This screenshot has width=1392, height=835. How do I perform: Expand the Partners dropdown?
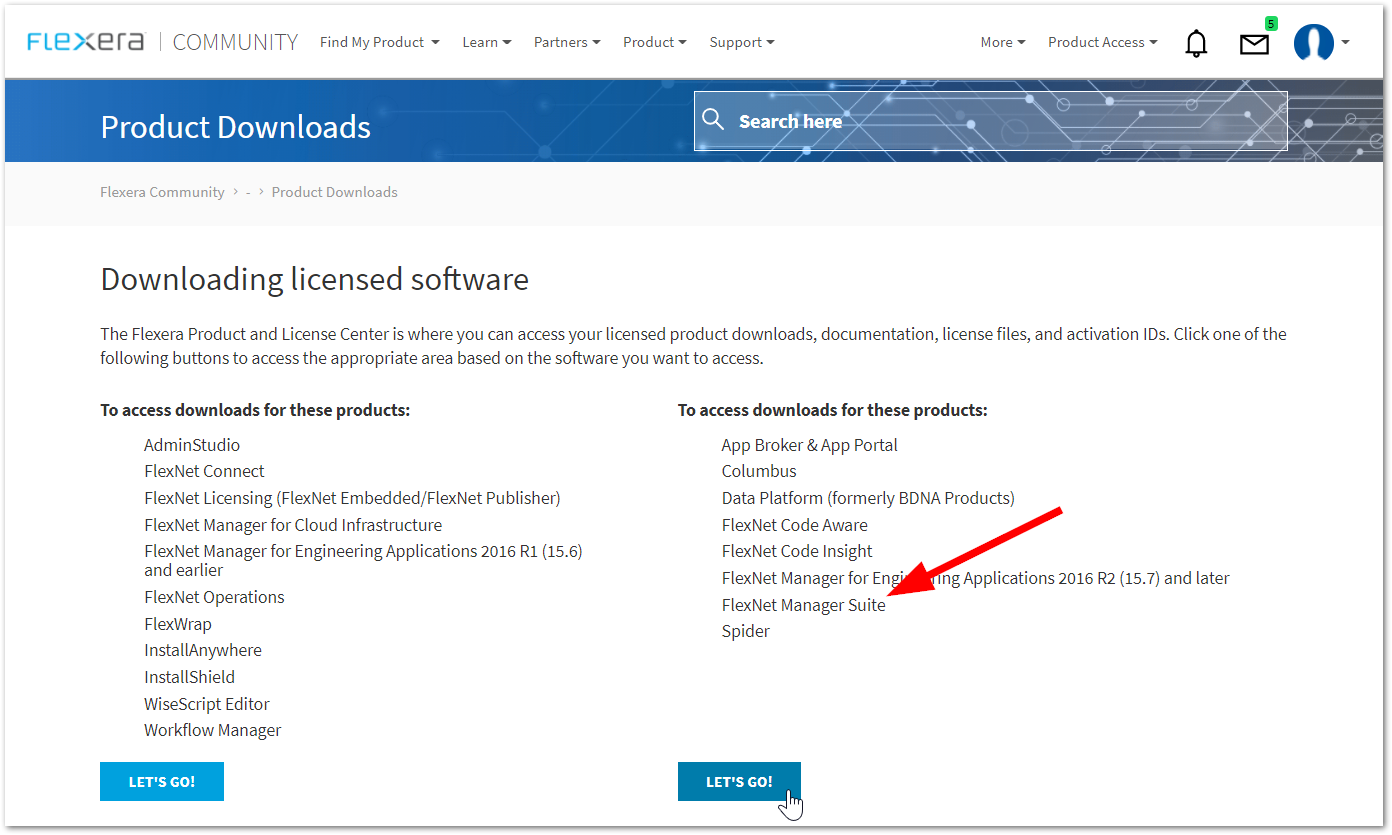567,42
